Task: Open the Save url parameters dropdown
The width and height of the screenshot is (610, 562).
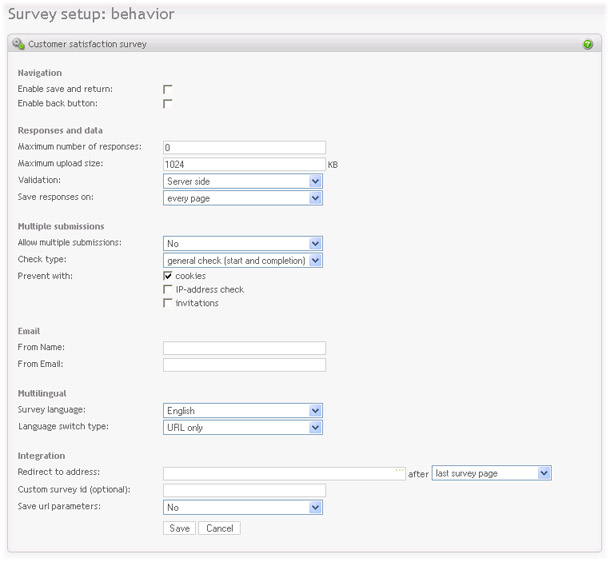Action: tap(243, 507)
